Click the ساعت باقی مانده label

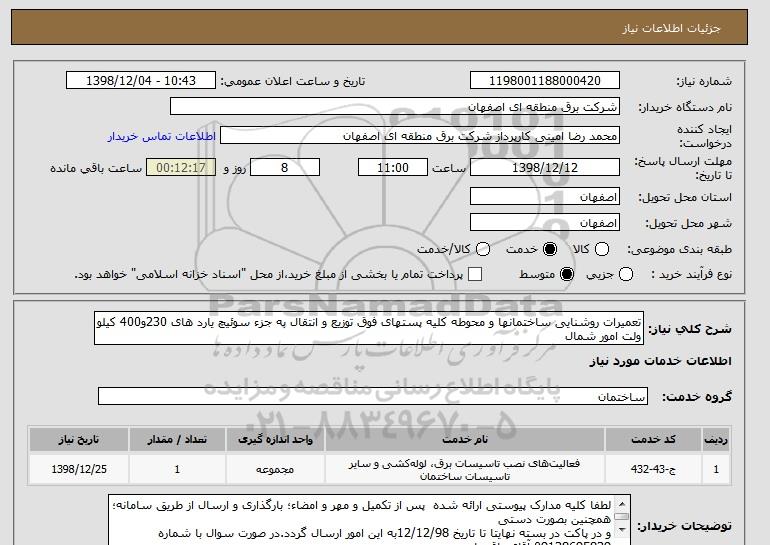tap(96, 168)
